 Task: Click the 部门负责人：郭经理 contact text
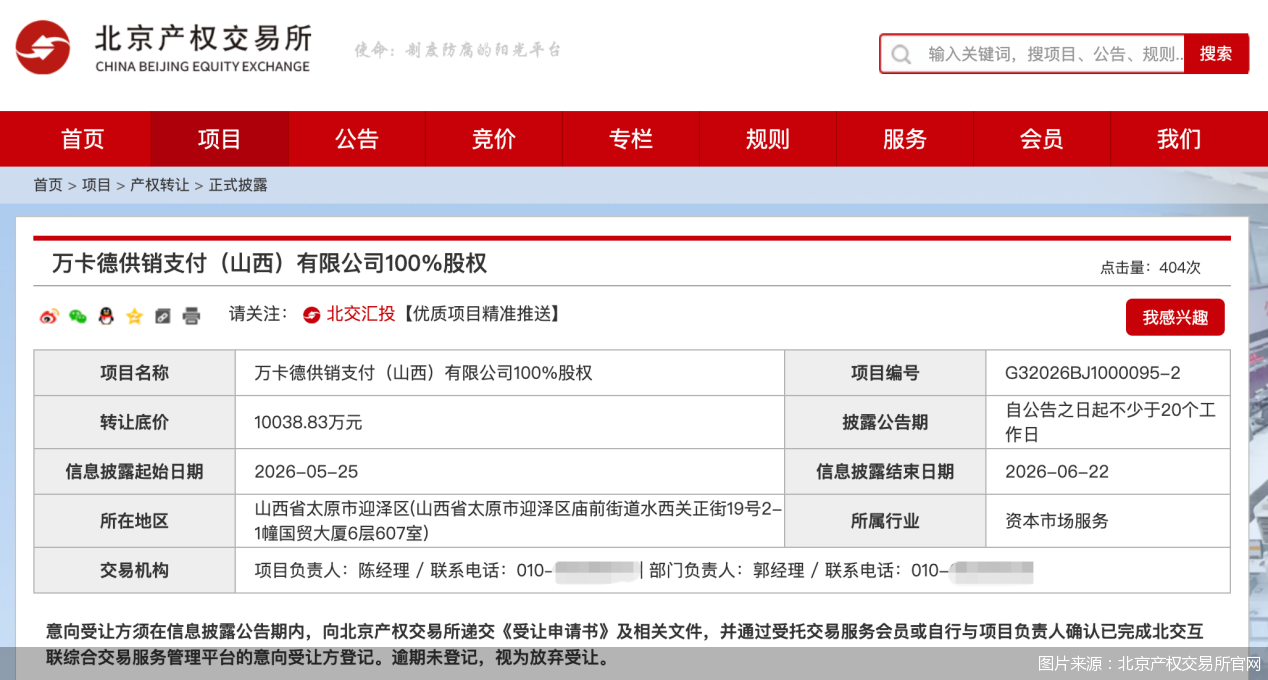(727, 570)
